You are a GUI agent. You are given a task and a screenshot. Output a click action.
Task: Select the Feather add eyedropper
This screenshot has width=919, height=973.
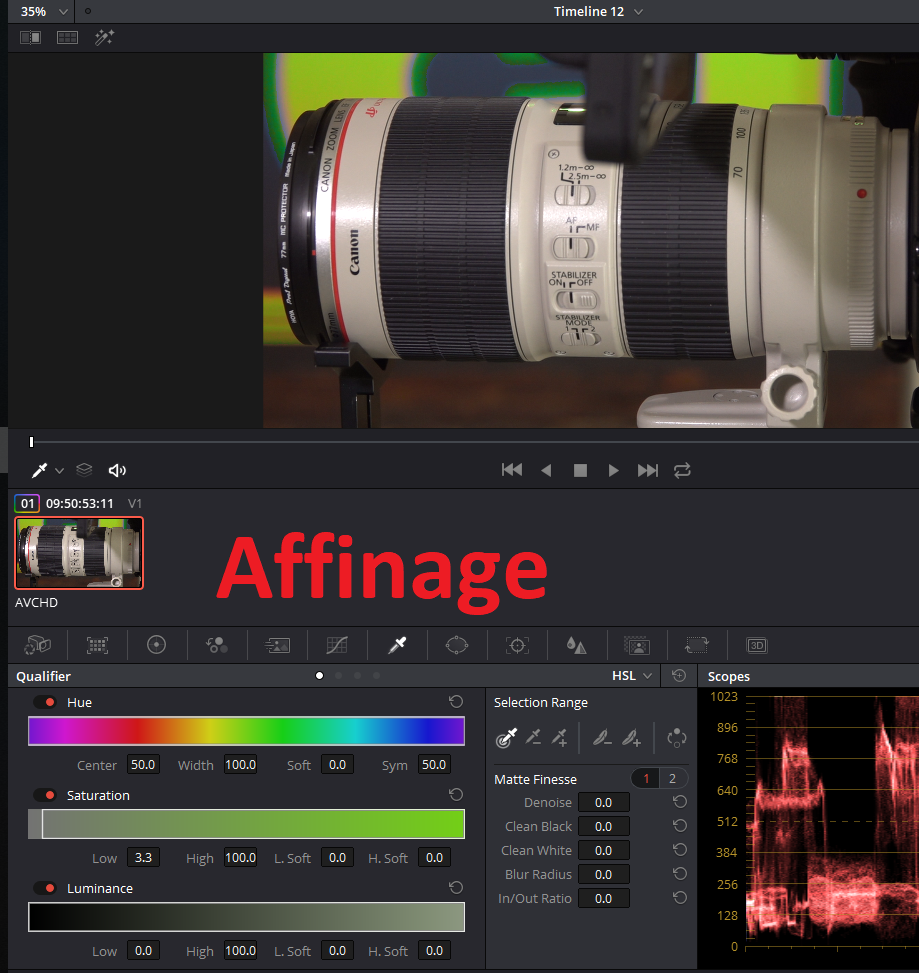[631, 738]
